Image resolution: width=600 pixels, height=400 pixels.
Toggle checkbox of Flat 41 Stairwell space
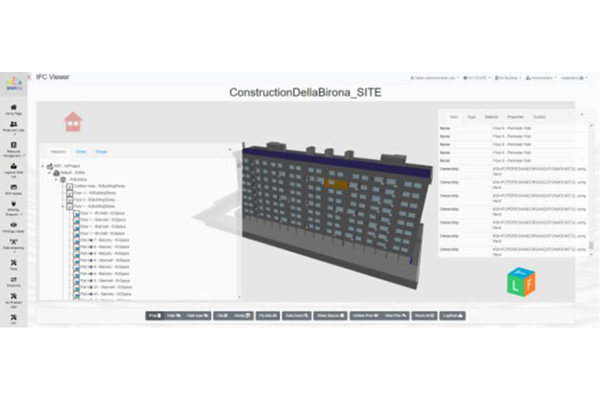77,287
